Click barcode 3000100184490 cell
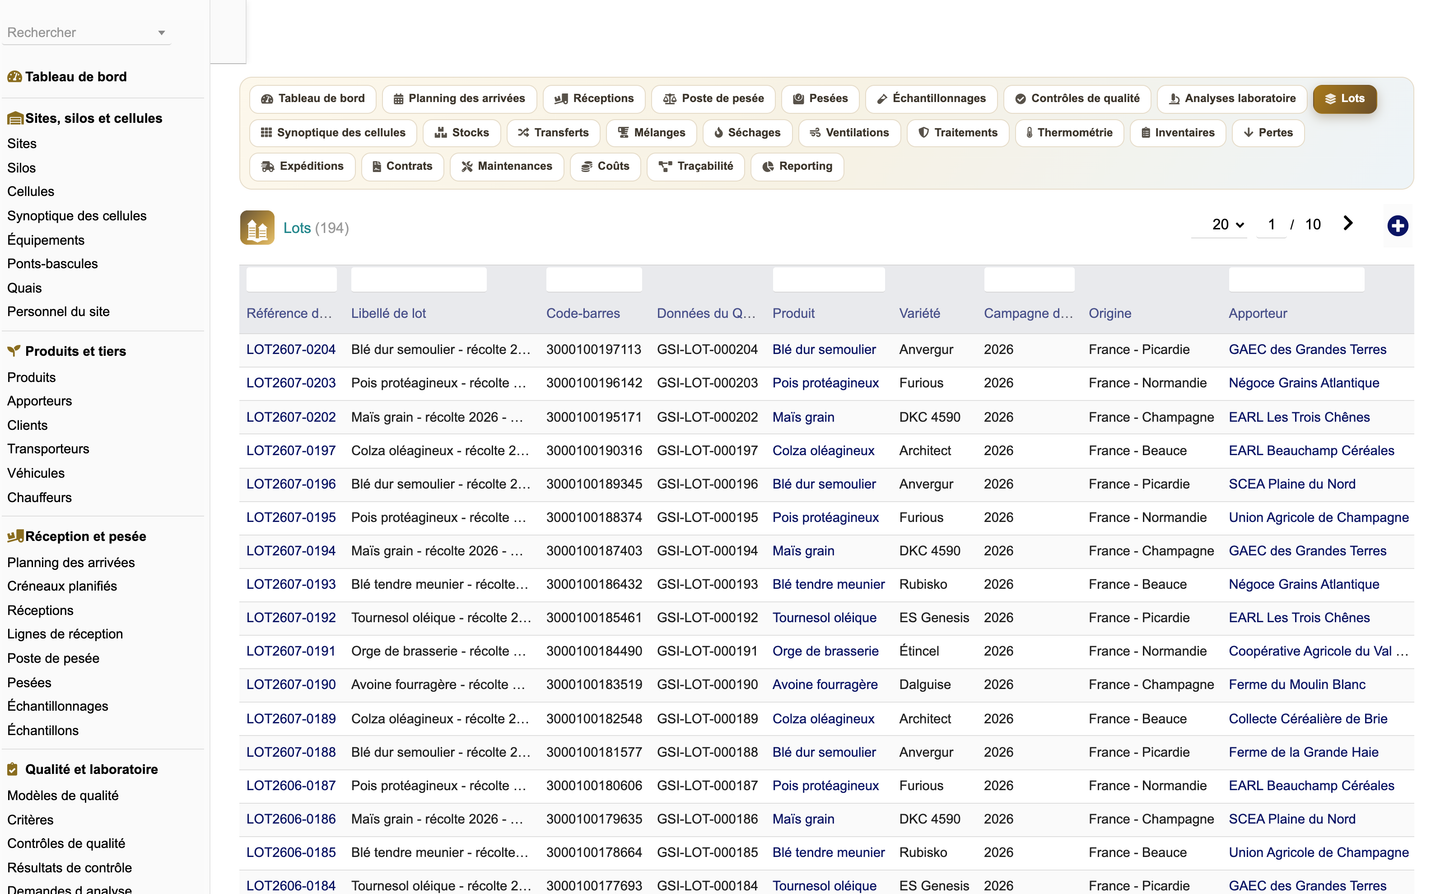This screenshot has width=1445, height=894. [594, 651]
